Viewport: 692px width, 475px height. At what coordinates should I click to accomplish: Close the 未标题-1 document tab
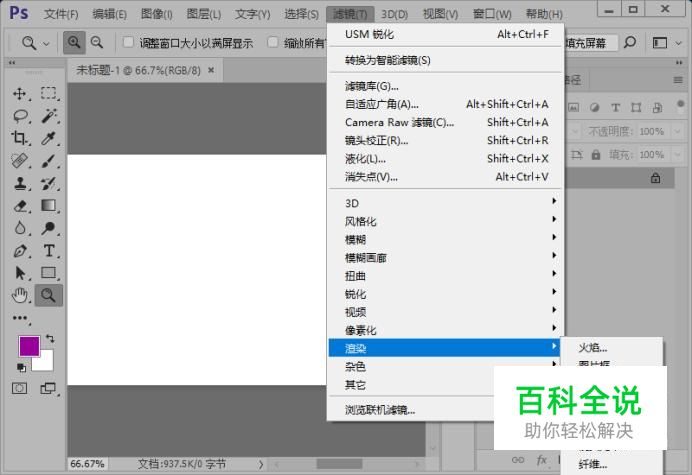[x=211, y=70]
